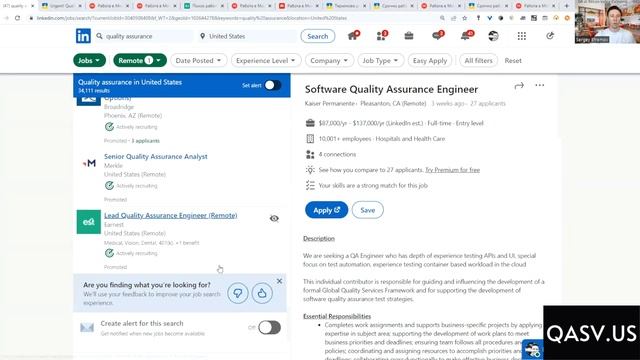Open the Lead Quality Assurance Engineer (Remote) listing
This screenshot has height=360, width=640.
171,215
